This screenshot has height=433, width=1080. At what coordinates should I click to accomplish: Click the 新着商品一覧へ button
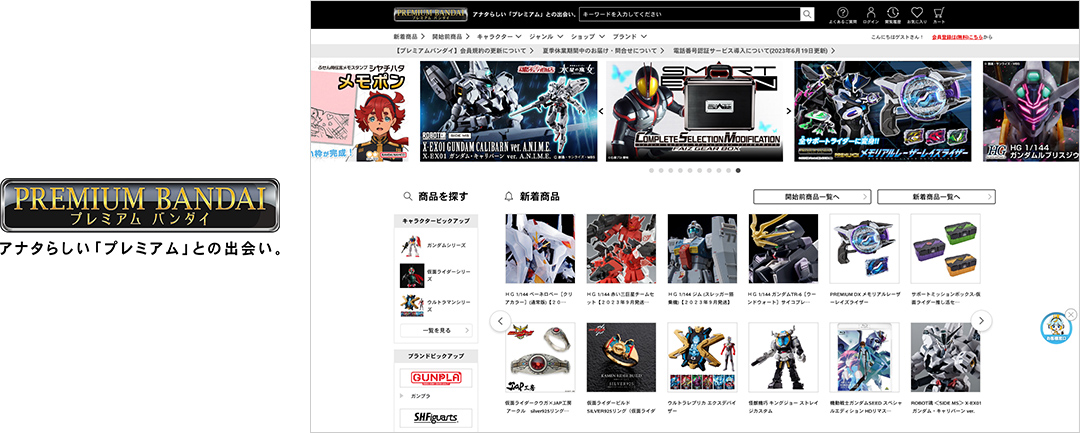[x=936, y=197]
